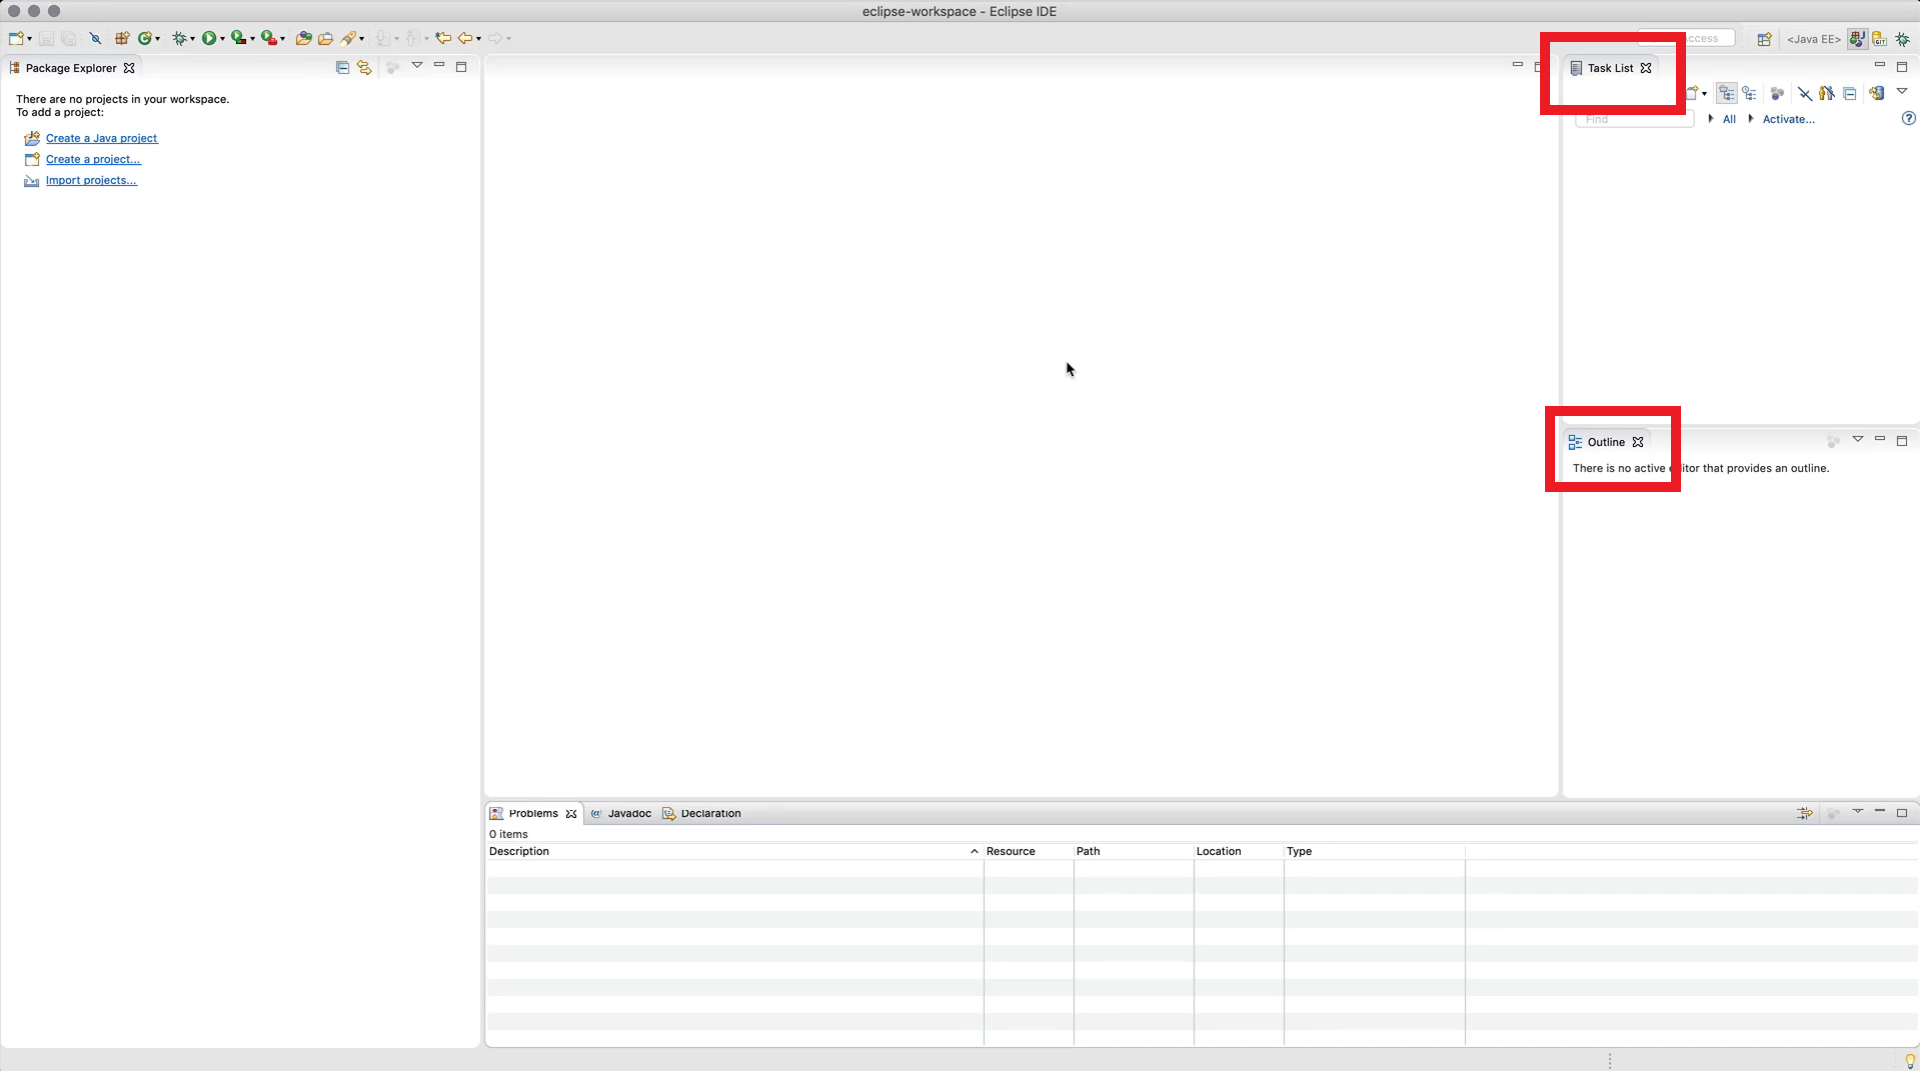
Task: Click the Debug bug icon in main toolbar
Action: (x=179, y=38)
